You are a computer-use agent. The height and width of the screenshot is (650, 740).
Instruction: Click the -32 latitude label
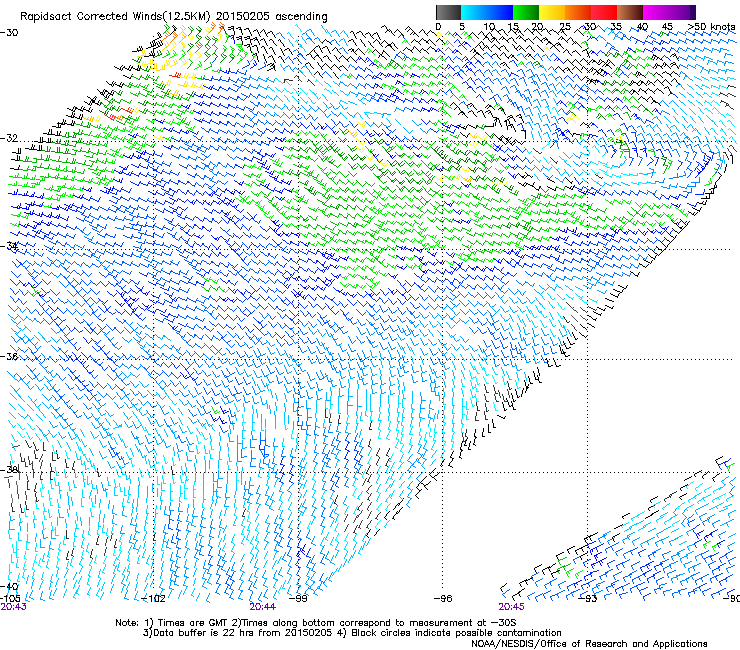click(x=9, y=138)
